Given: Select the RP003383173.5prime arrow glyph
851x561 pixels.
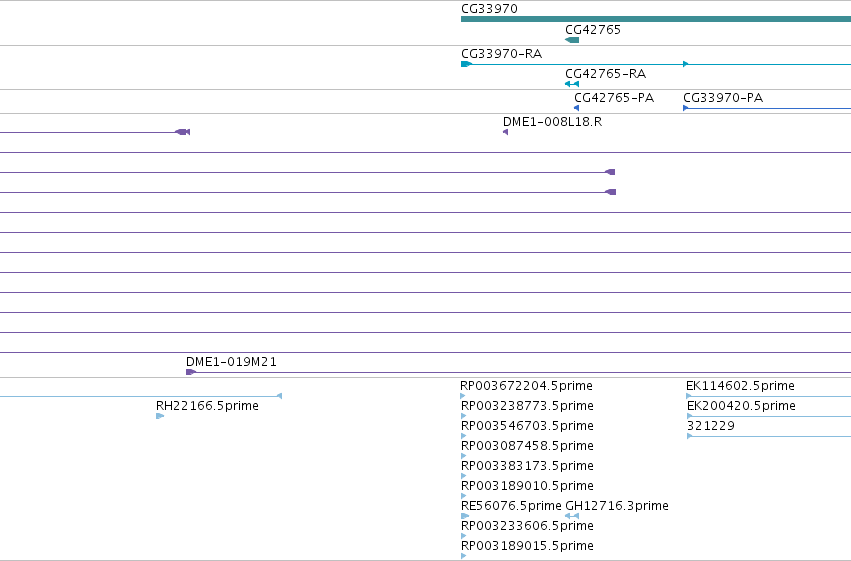Looking at the screenshot, I should click(x=463, y=476).
